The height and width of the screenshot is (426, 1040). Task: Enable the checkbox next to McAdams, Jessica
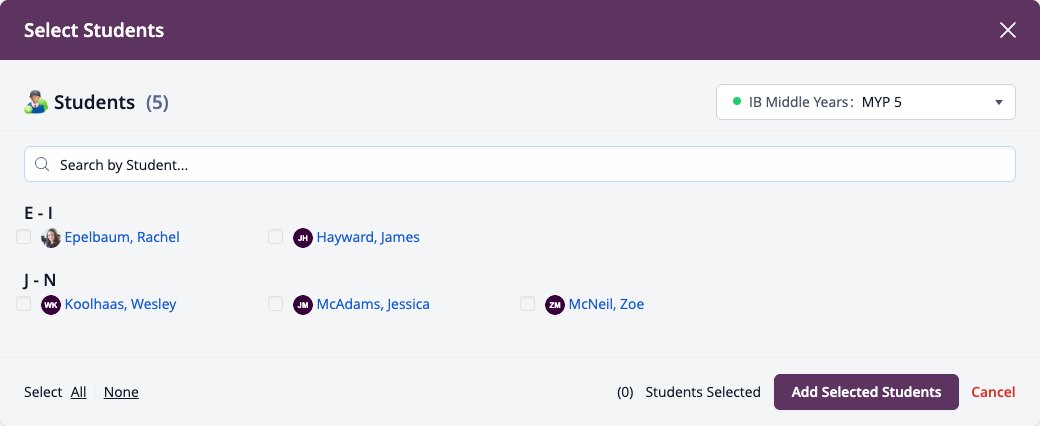click(276, 304)
